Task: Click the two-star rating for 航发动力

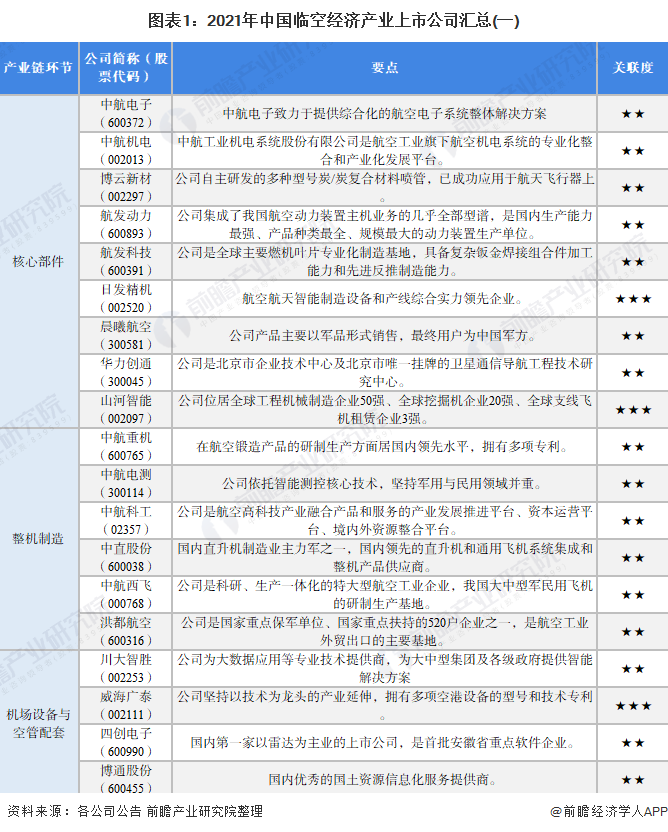Action: pos(633,224)
